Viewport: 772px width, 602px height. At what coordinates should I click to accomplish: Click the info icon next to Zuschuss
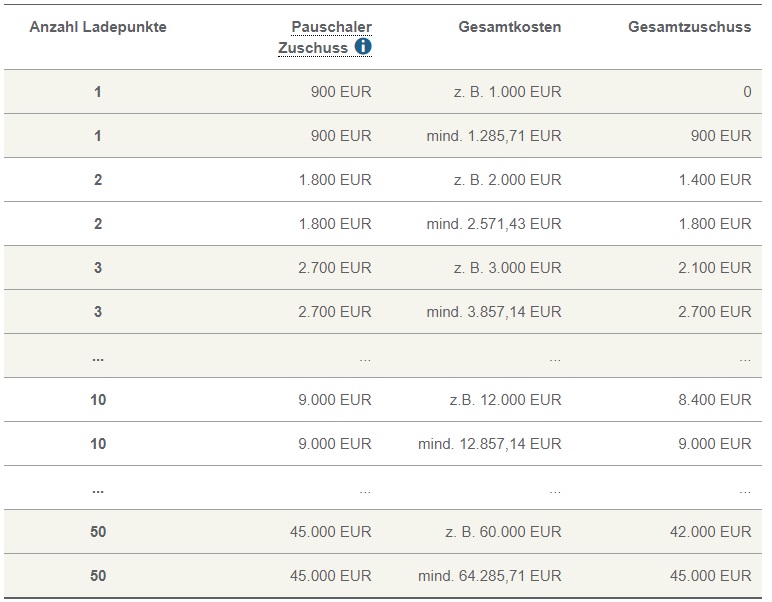[363, 47]
